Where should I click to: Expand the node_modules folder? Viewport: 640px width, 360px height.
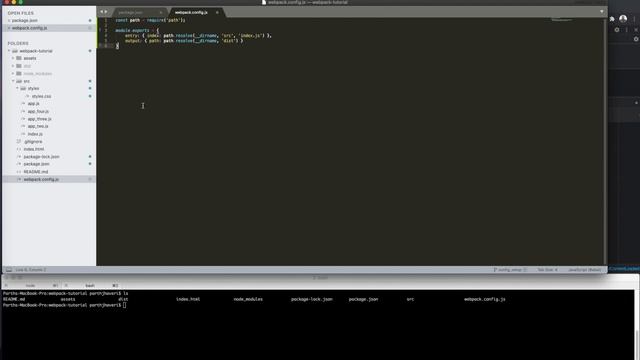point(13,73)
